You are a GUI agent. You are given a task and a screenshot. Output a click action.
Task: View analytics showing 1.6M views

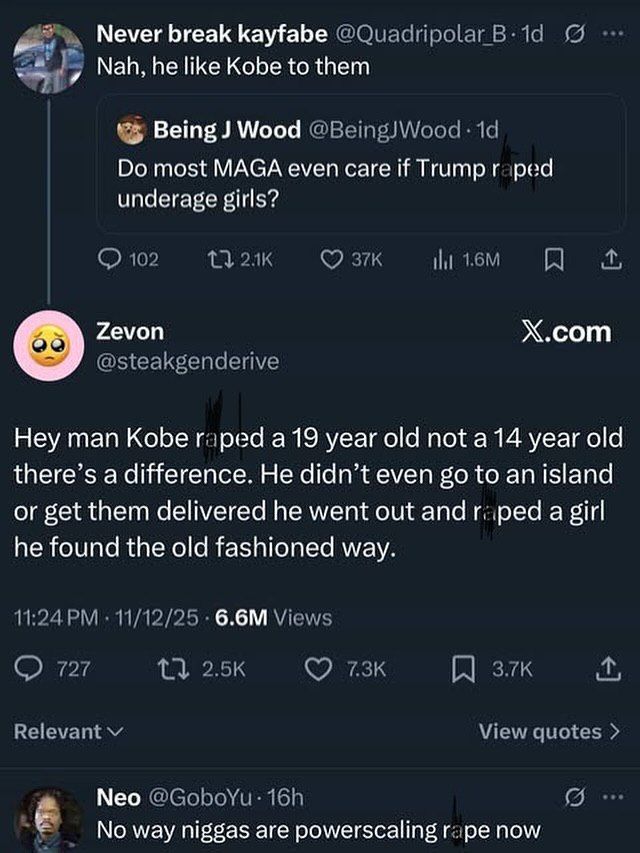click(440, 260)
